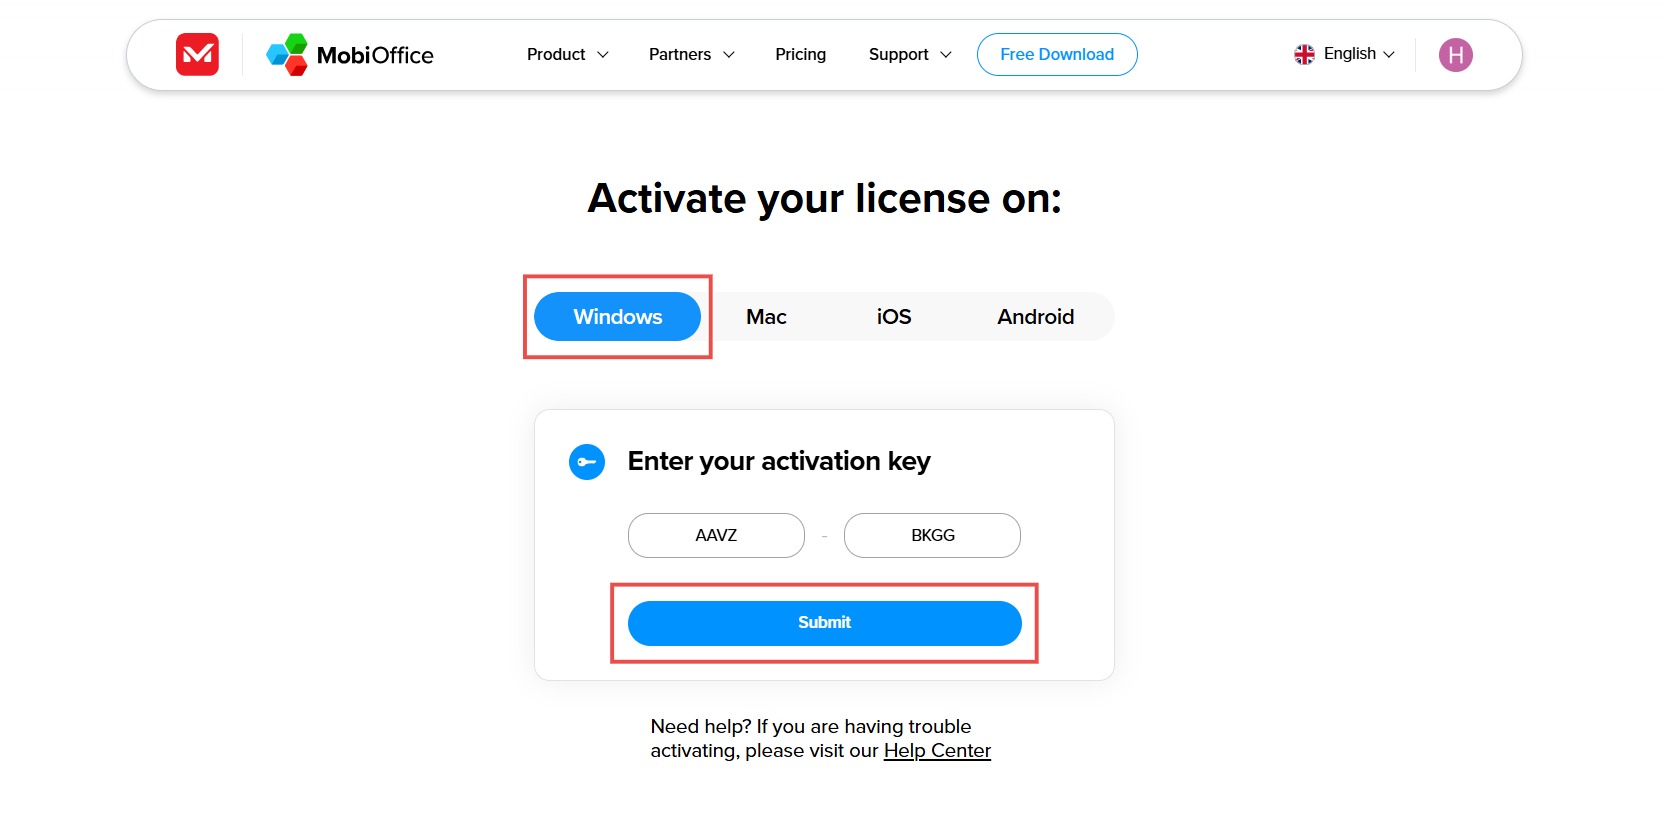Screen dimensions: 1664x837
Task: Click the red MobiSystems mail logo
Action: coord(196,54)
